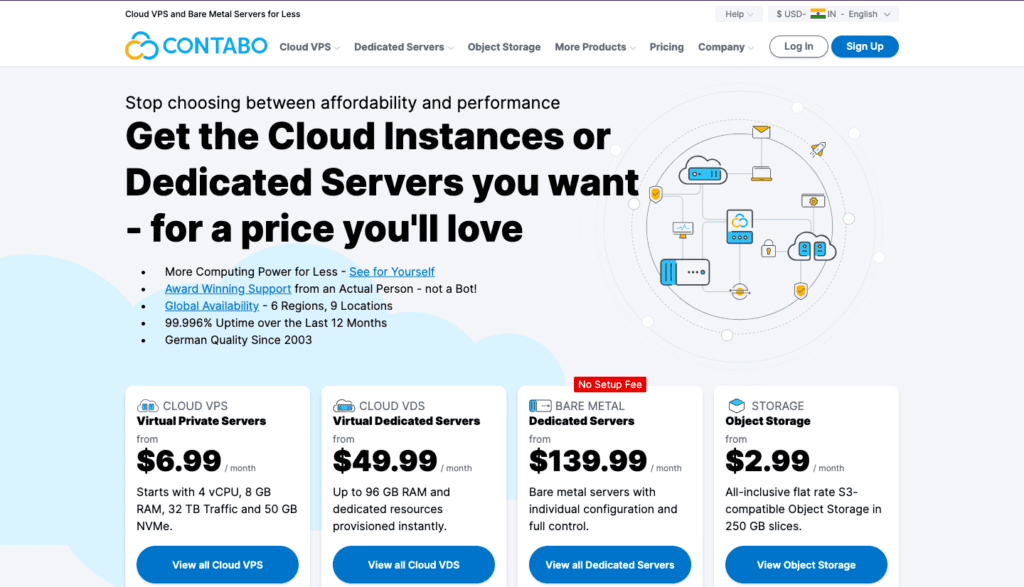Click View all Dedicated Servers button
The width and height of the screenshot is (1024, 587).
point(610,565)
